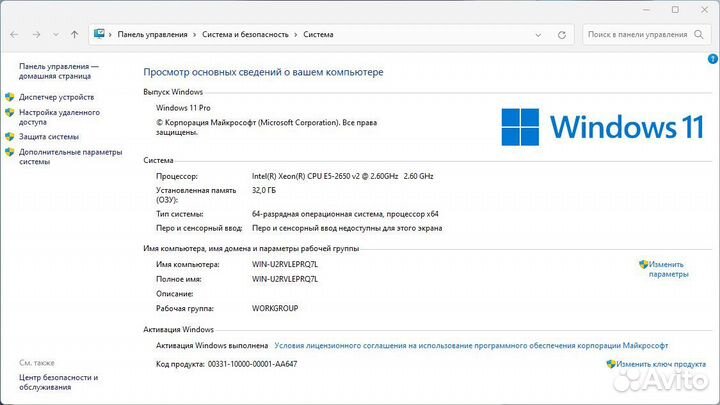Click 'Изменить параметры' link
This screenshot has height=405, width=720.
(668, 269)
